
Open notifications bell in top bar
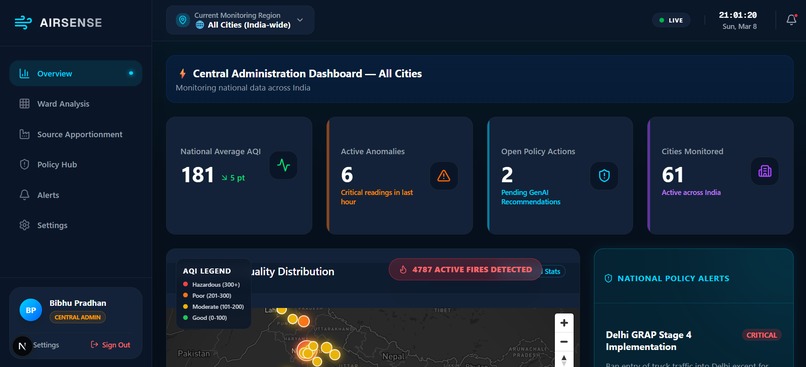coord(791,20)
